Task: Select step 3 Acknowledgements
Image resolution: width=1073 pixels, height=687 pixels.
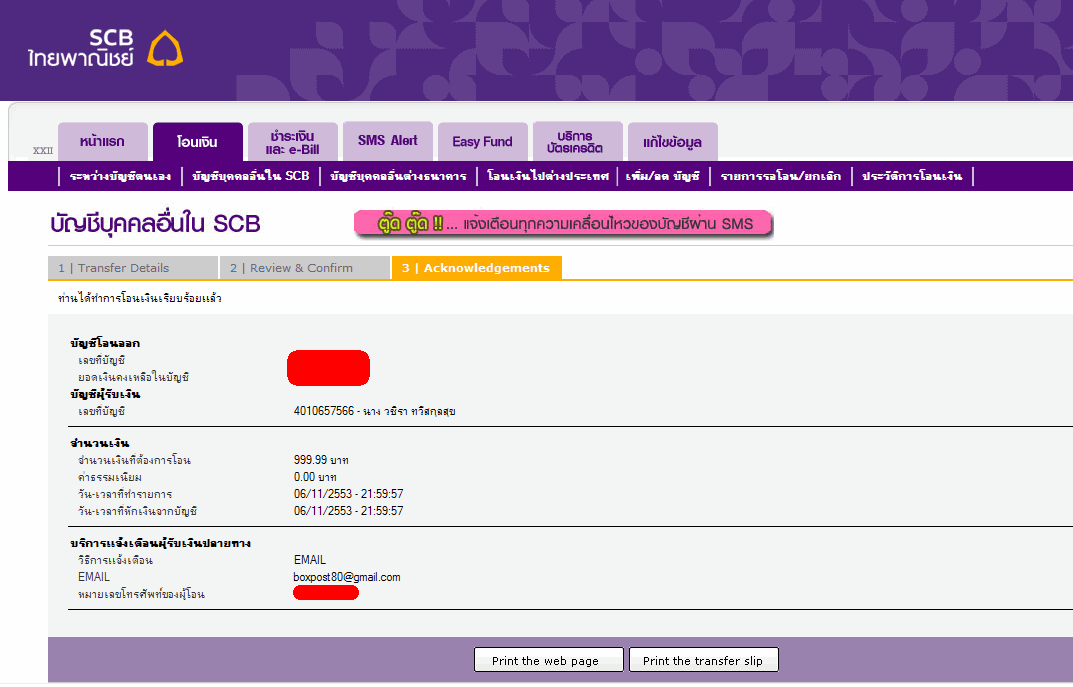Action: [x=477, y=268]
